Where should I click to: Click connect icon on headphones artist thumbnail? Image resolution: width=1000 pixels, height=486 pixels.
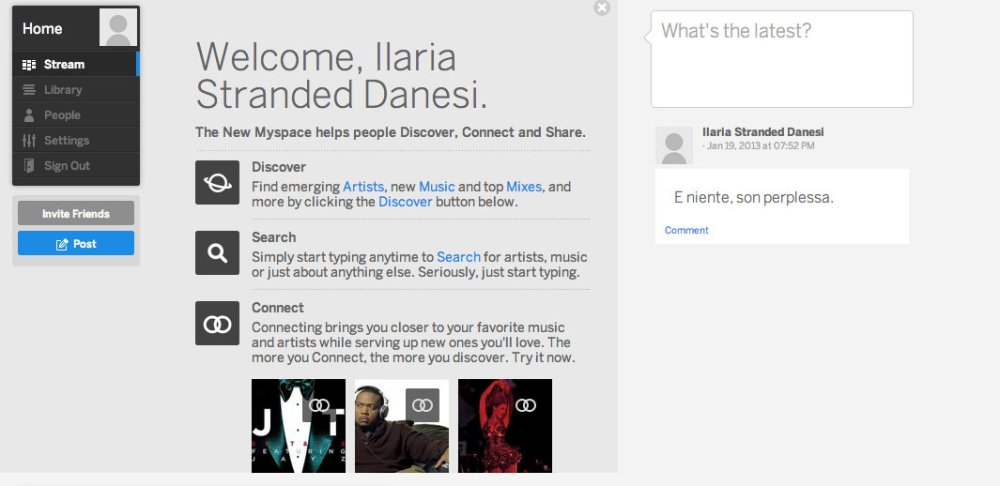click(x=422, y=405)
